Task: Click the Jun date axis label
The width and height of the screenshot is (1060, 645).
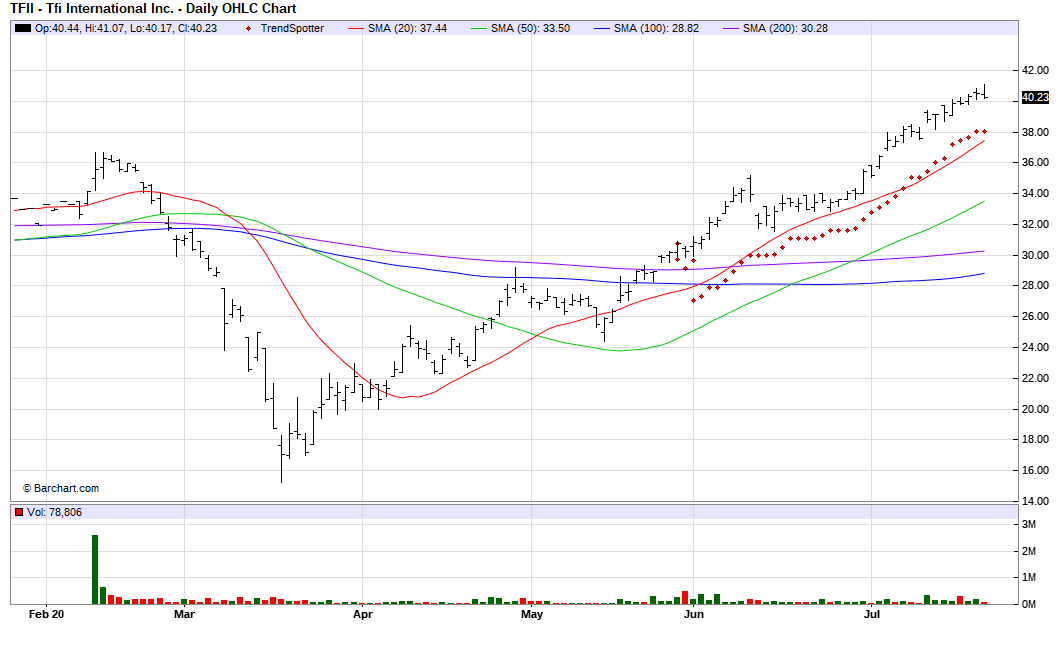Action: (x=694, y=614)
